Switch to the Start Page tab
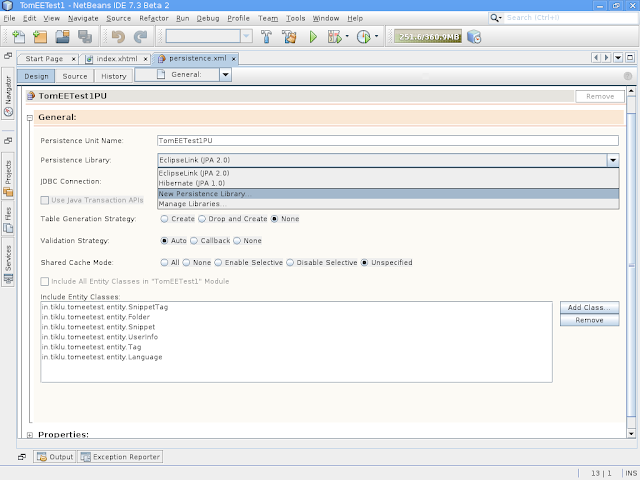 tap(44, 59)
